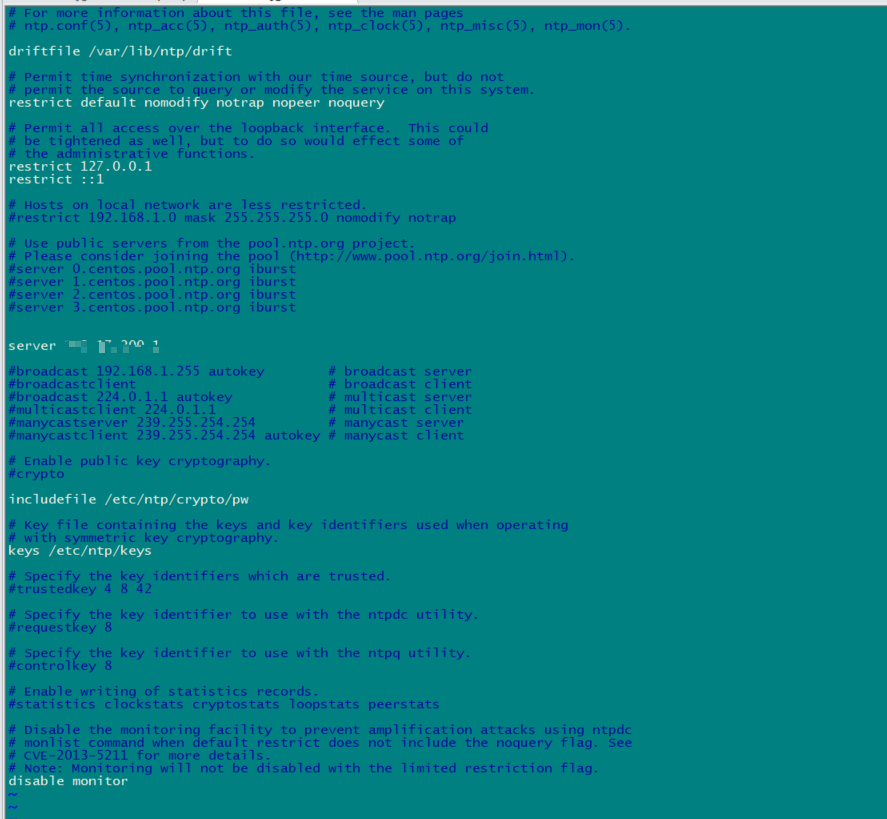The height and width of the screenshot is (819, 887).
Task: Click the driftfile /var/lib/ntp/drift line
Action: tap(120, 51)
